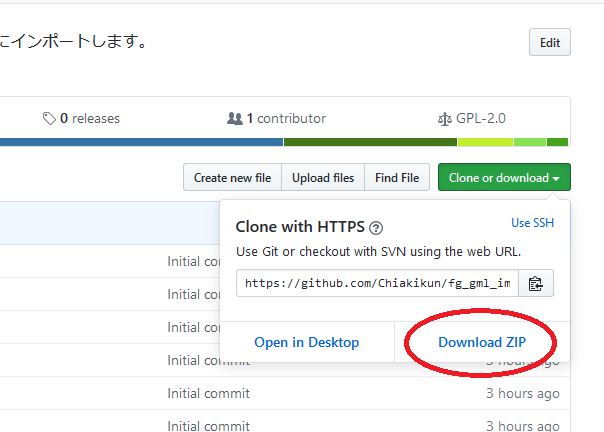
Task: Click the license scale icon
Action: click(445, 119)
